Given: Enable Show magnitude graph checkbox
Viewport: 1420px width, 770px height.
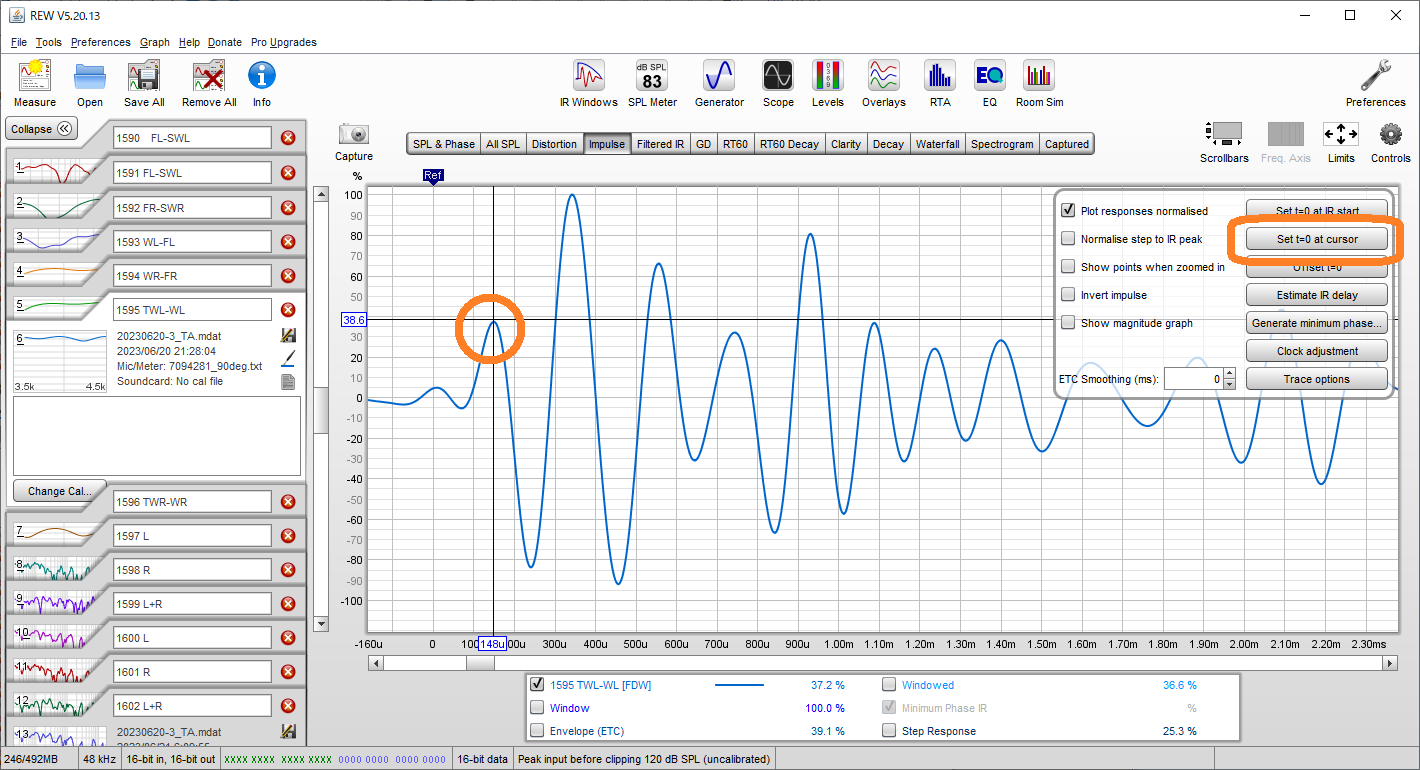Looking at the screenshot, I should tap(1068, 323).
